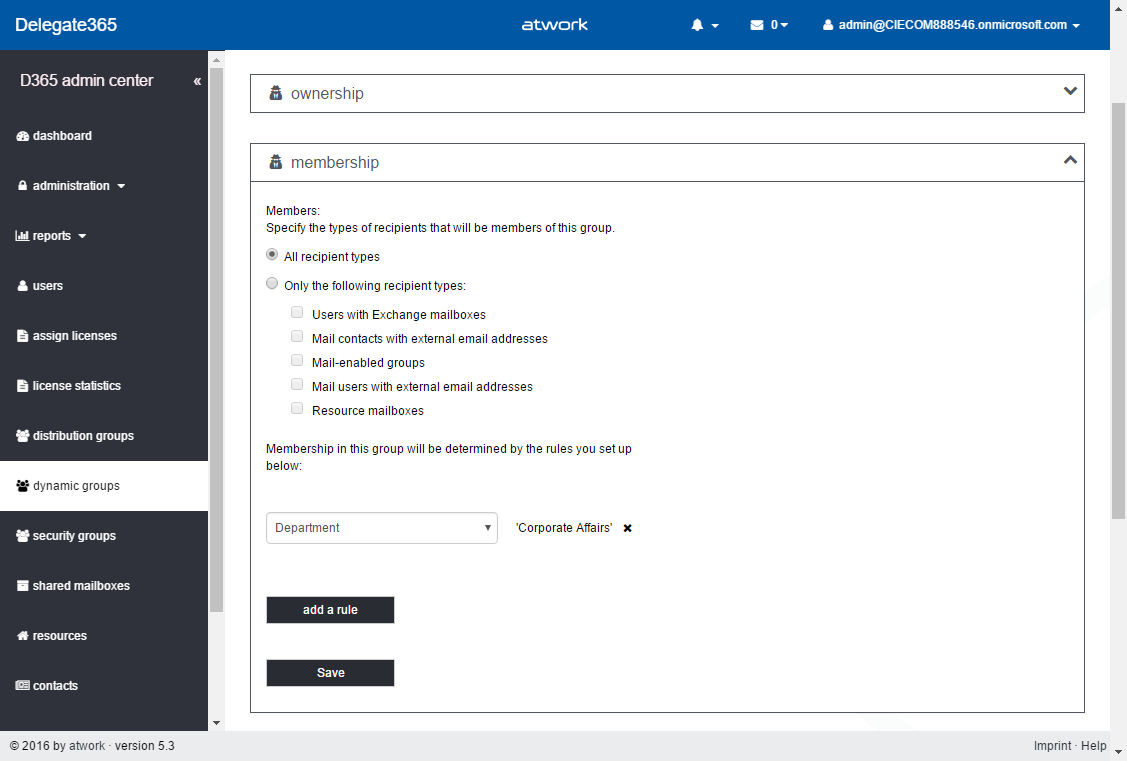Open security groups menu item
Screen dimensions: 1127x761
tap(74, 536)
